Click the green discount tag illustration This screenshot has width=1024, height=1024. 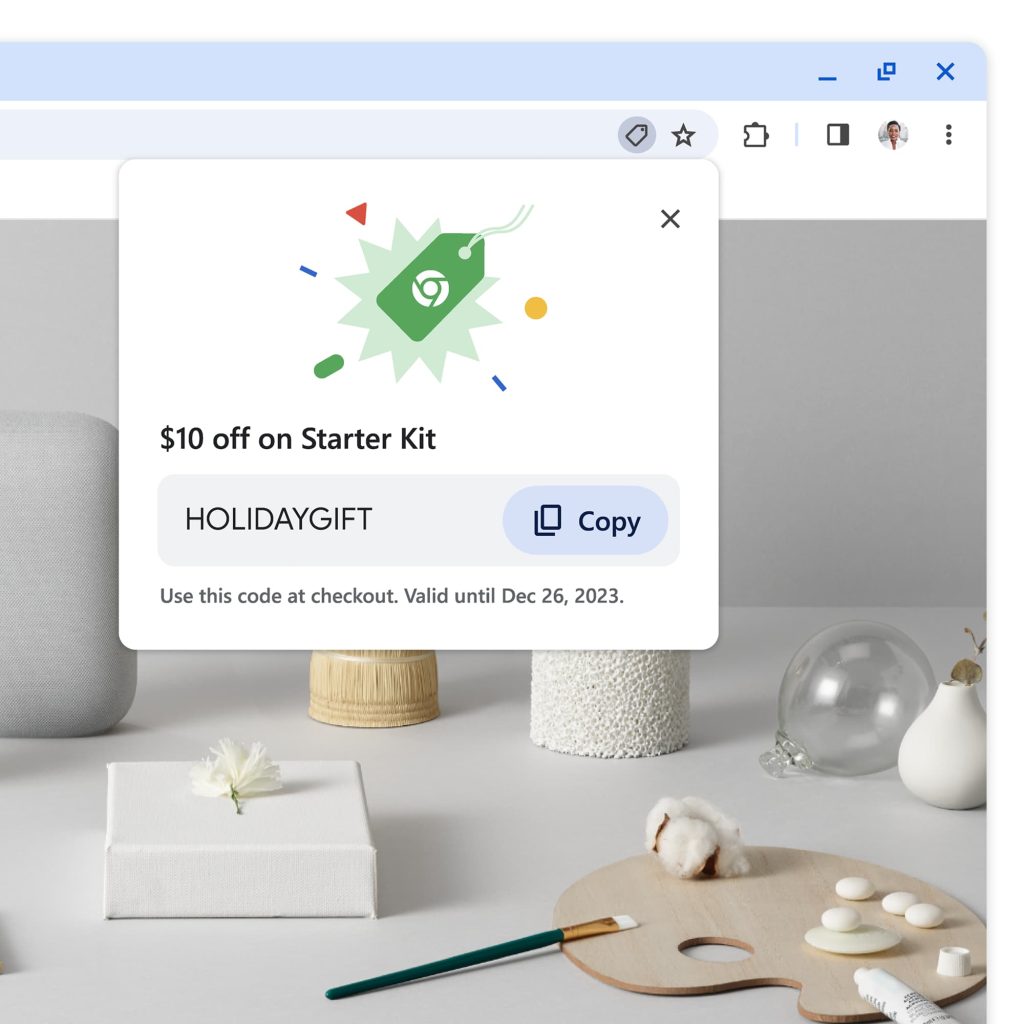[x=431, y=287]
